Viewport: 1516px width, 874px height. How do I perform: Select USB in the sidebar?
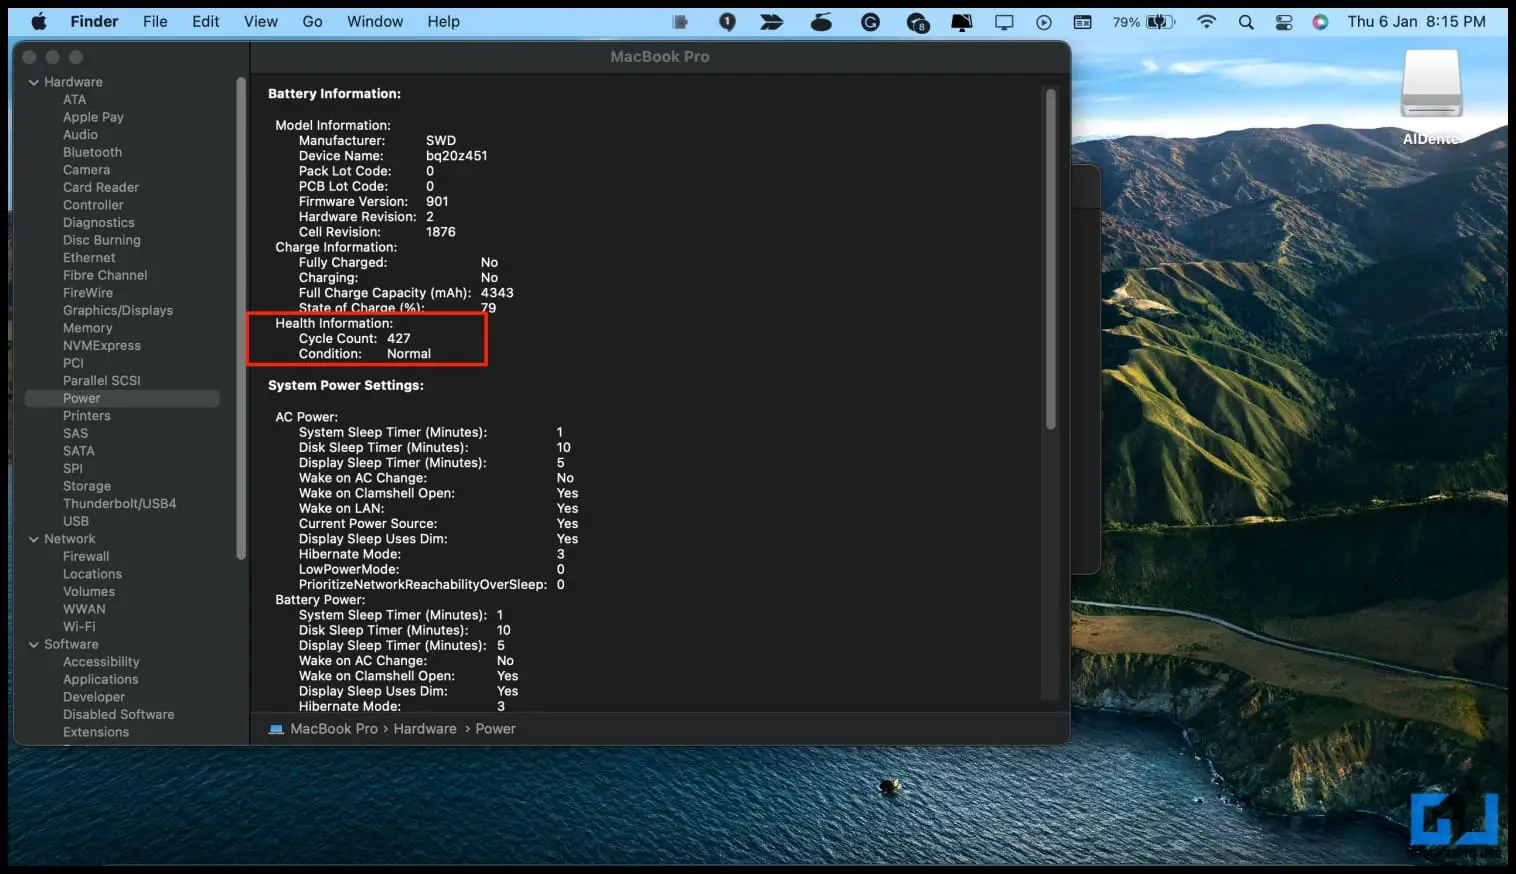76,521
